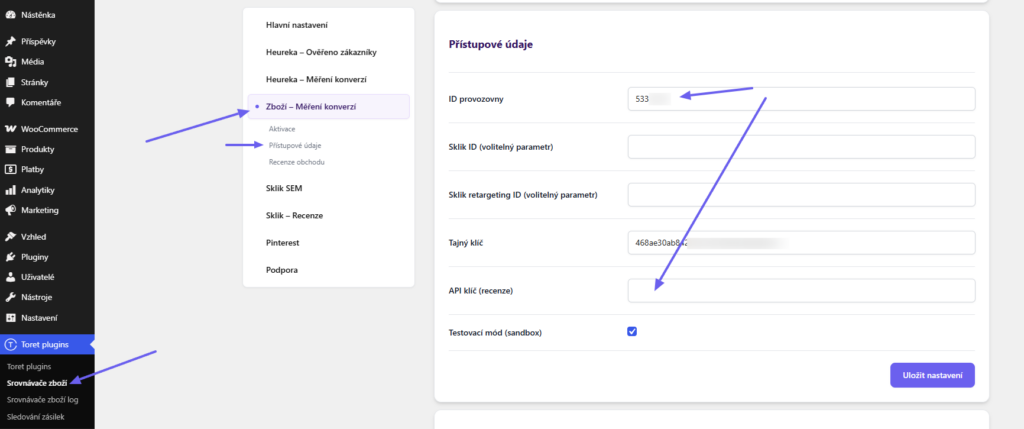The height and width of the screenshot is (429, 1024).
Task: Click the Nástroje wrench icon
Action: click(10, 298)
